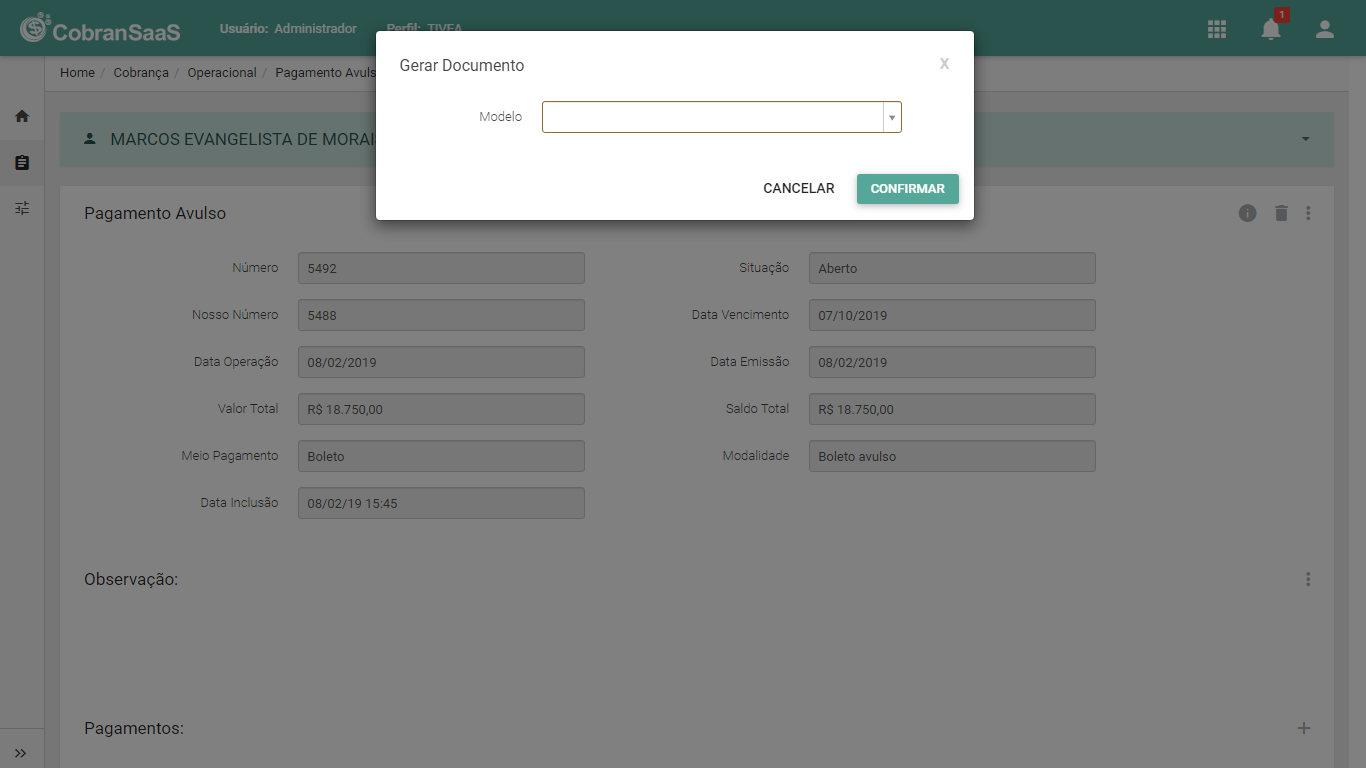This screenshot has width=1366, height=768.
Task: Open more options menu of Observação
Action: (1308, 579)
